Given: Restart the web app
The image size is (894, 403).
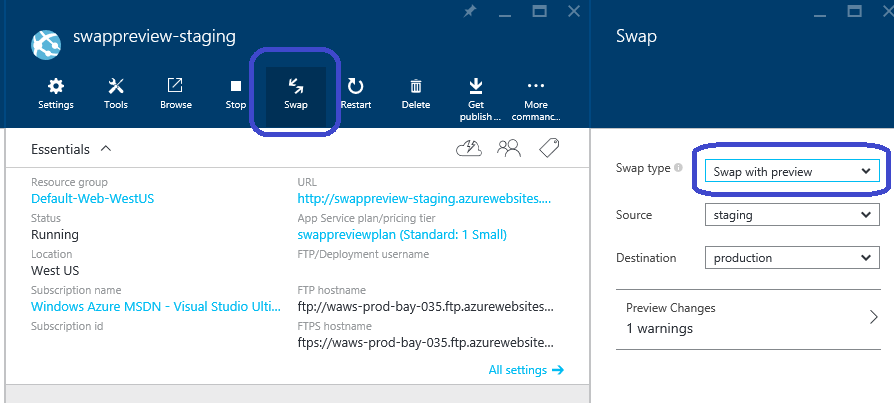Looking at the screenshot, I should 356,94.
